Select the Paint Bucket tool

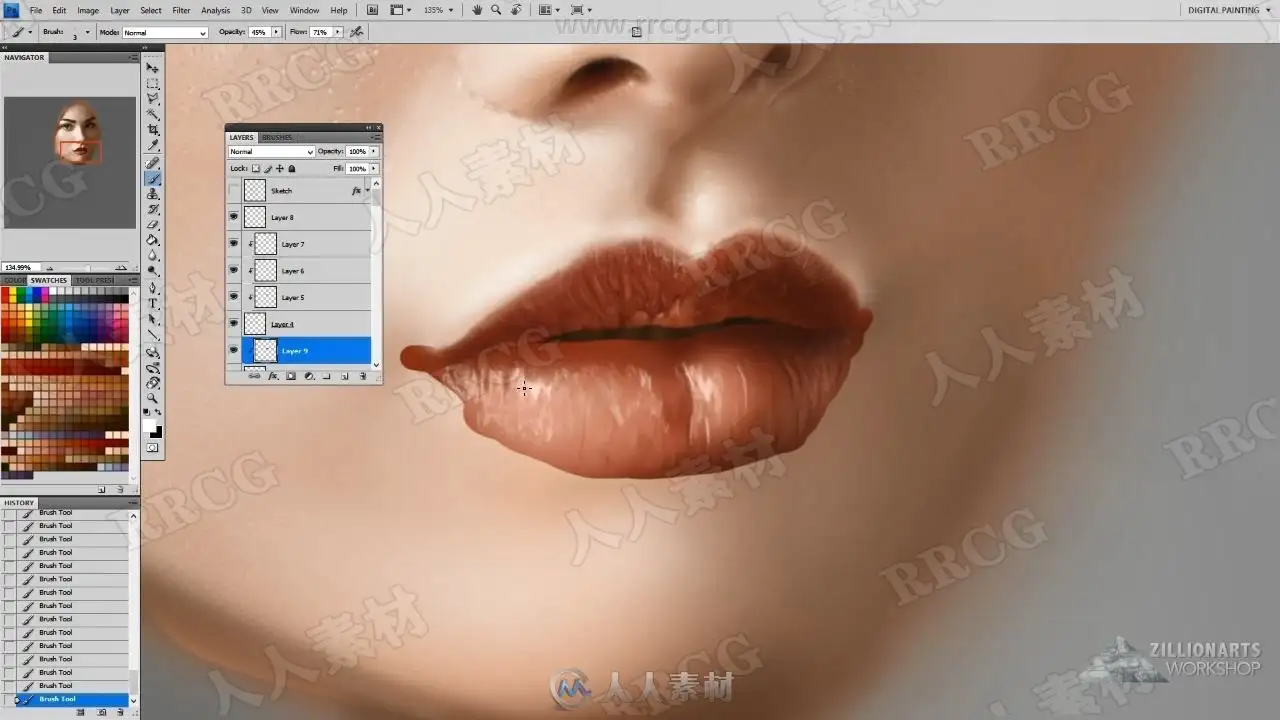[153, 240]
